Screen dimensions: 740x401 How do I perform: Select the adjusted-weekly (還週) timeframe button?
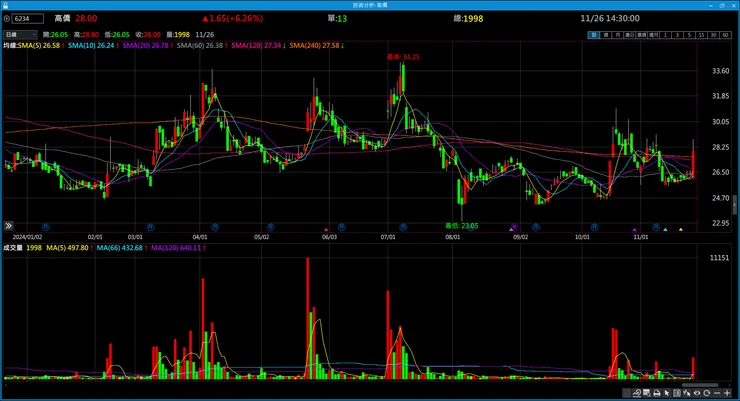coord(641,35)
